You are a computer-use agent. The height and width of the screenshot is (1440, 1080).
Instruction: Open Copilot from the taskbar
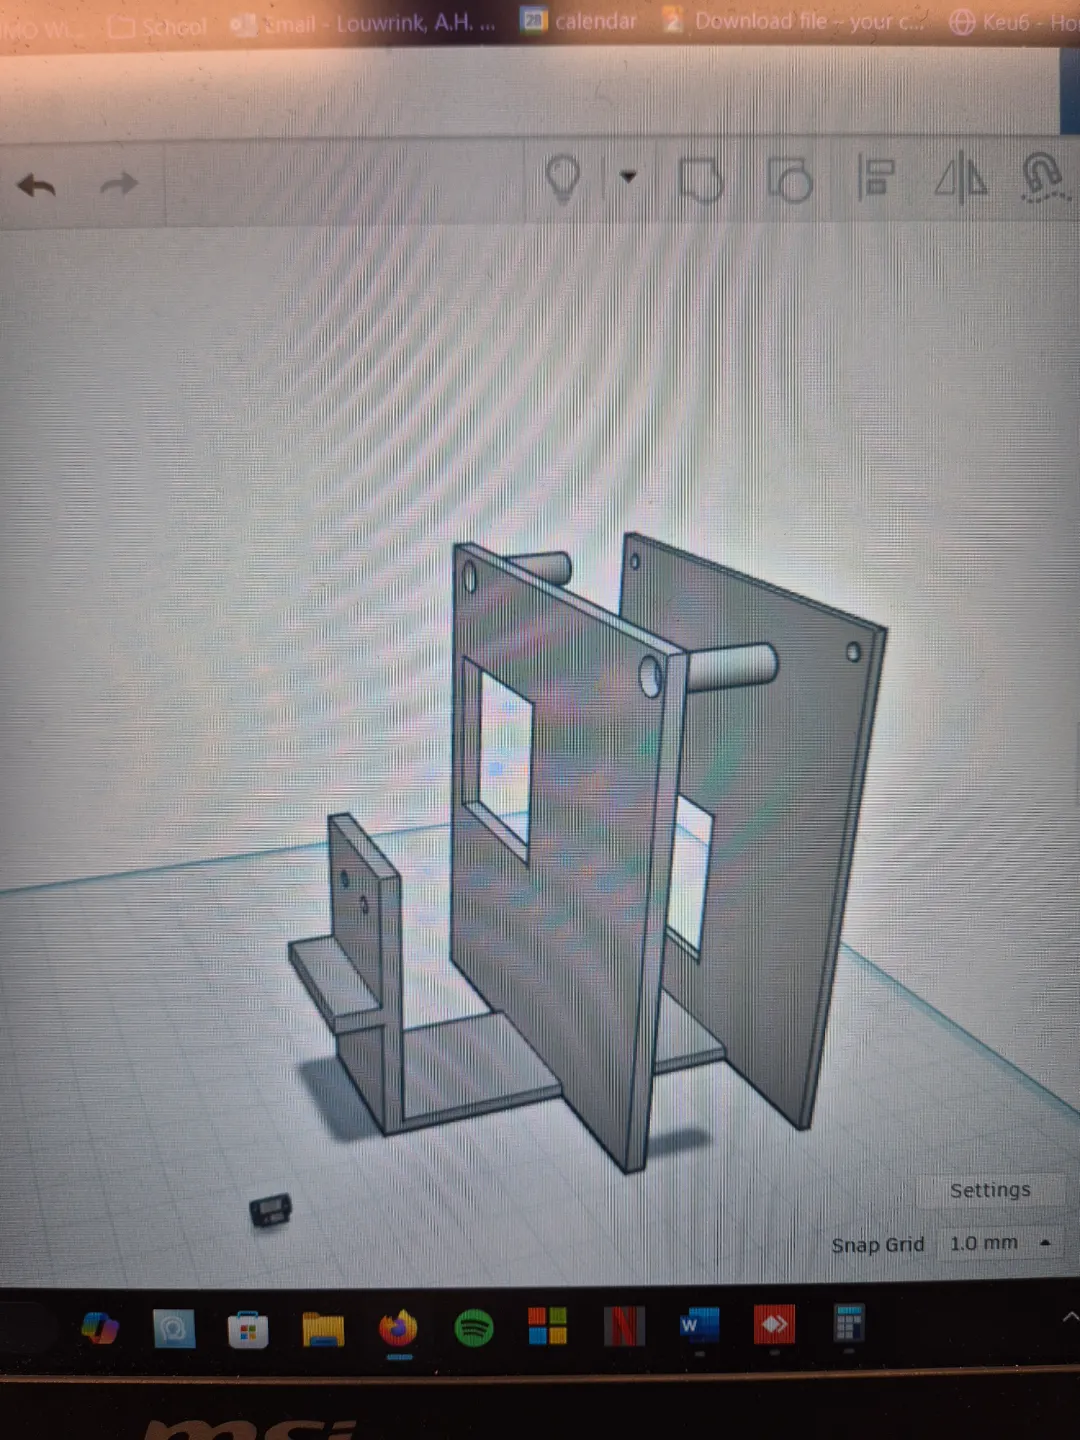(x=100, y=1328)
